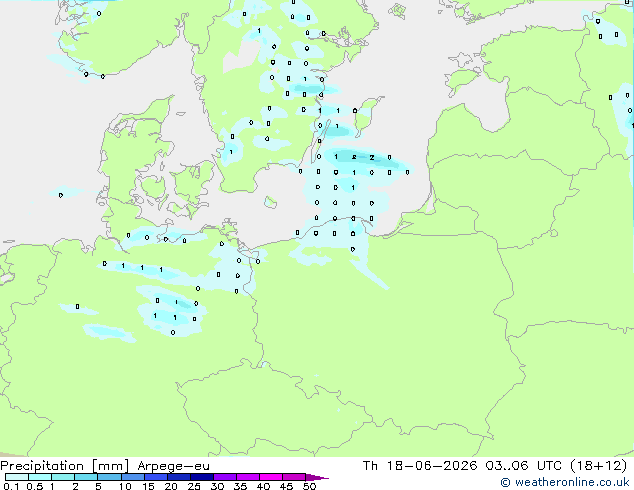Click the 'Precipitation [mm]' title text

[65, 466]
